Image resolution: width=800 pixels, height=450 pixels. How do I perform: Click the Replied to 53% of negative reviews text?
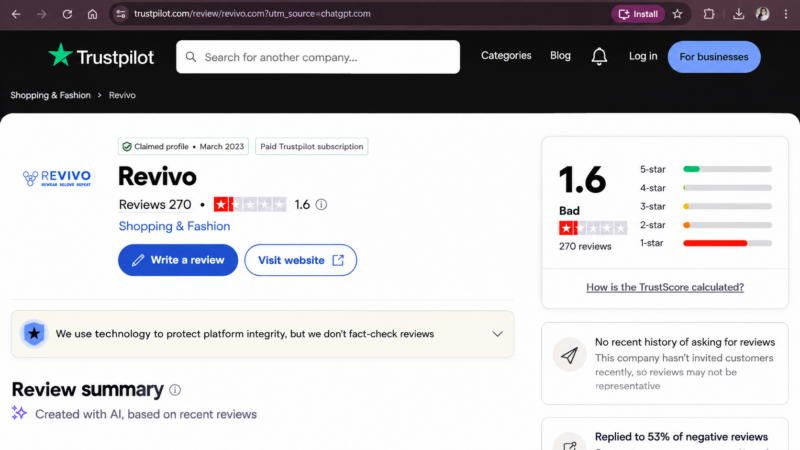pos(681,437)
